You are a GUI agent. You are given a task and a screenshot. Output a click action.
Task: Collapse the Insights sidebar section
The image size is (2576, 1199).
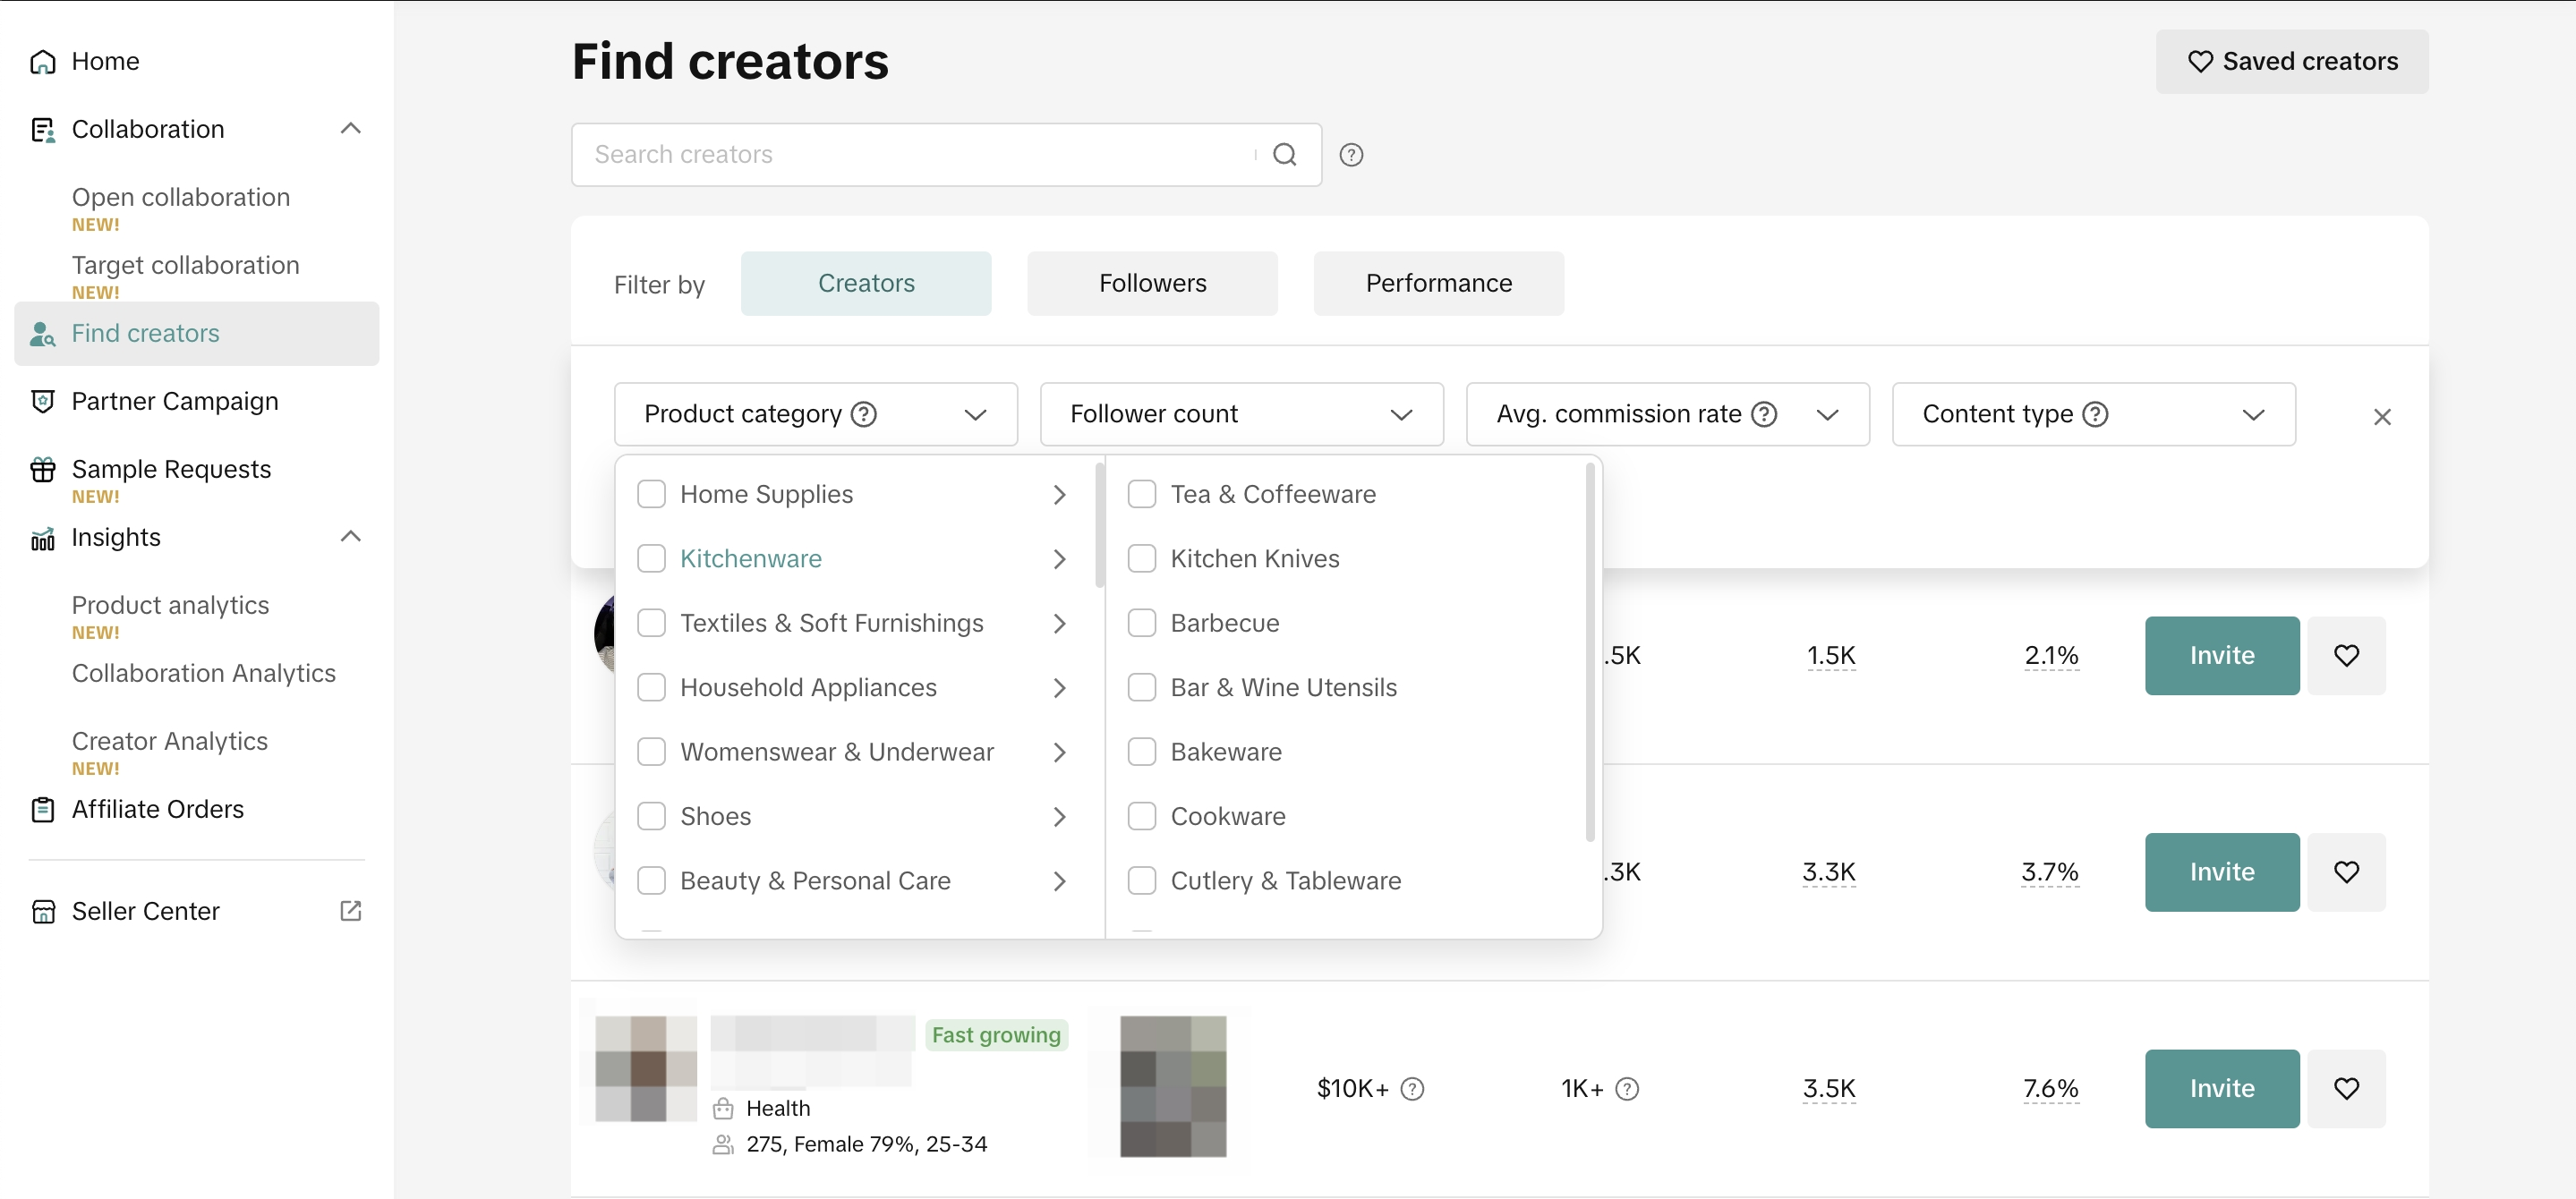(350, 537)
